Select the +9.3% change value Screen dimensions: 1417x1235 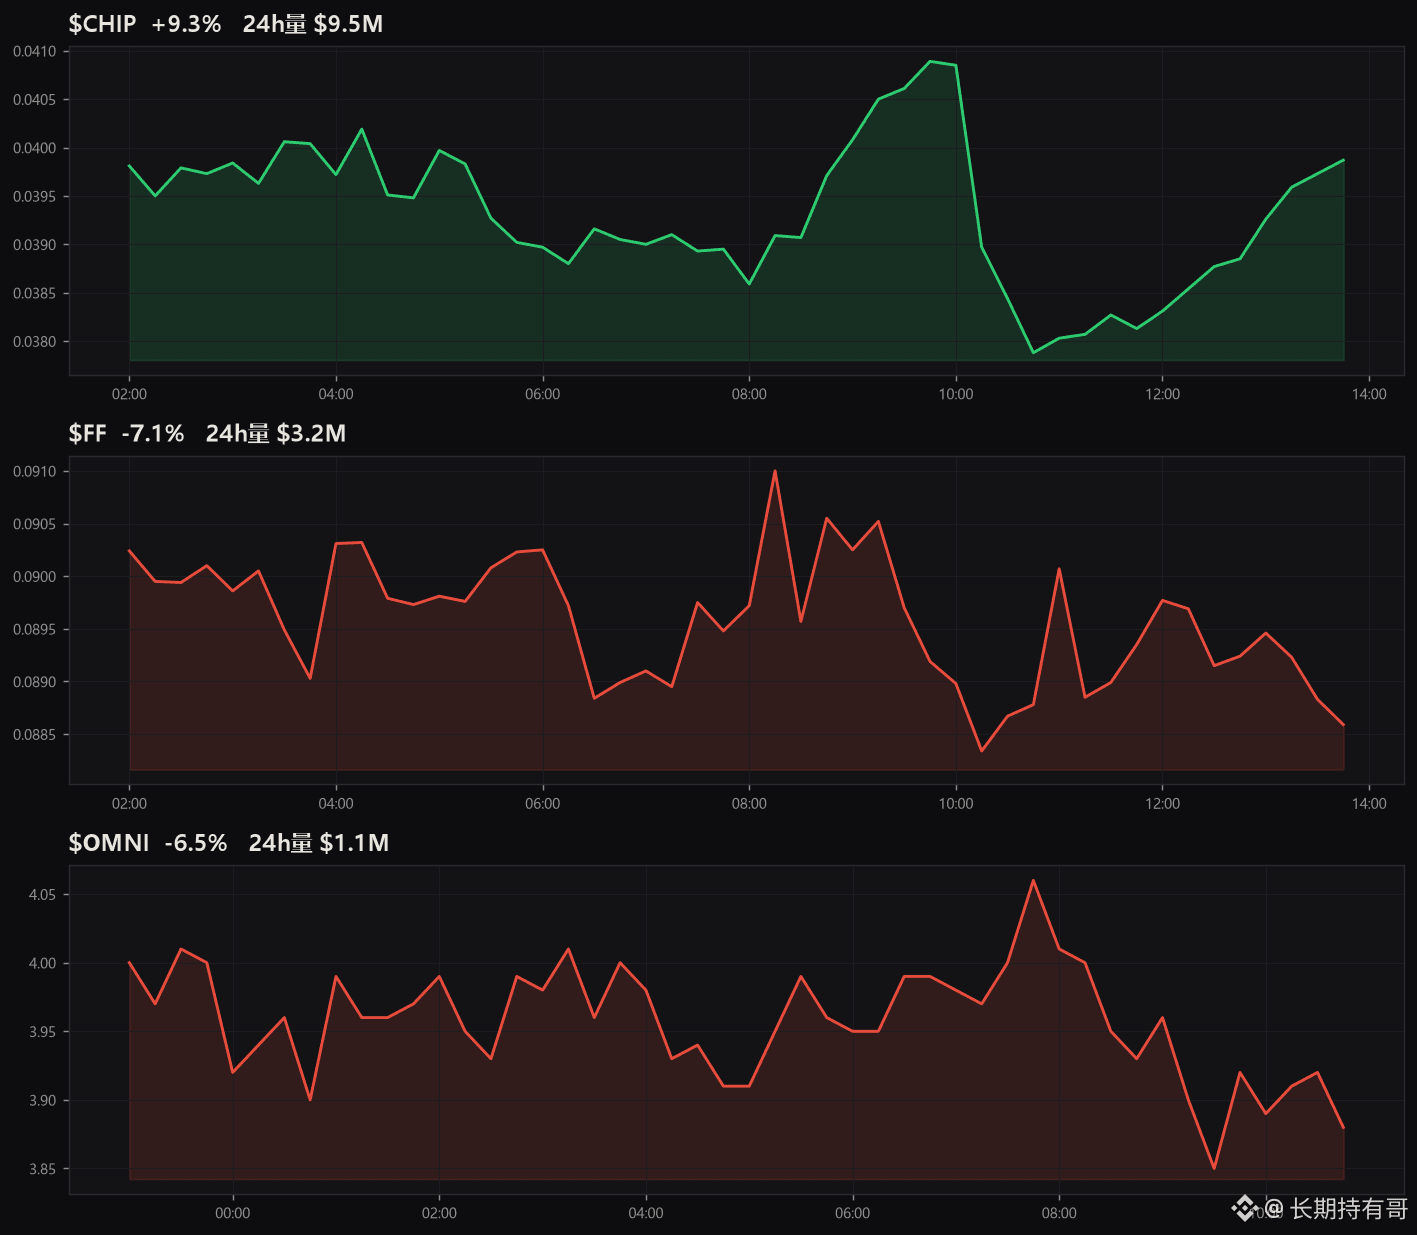(x=186, y=24)
